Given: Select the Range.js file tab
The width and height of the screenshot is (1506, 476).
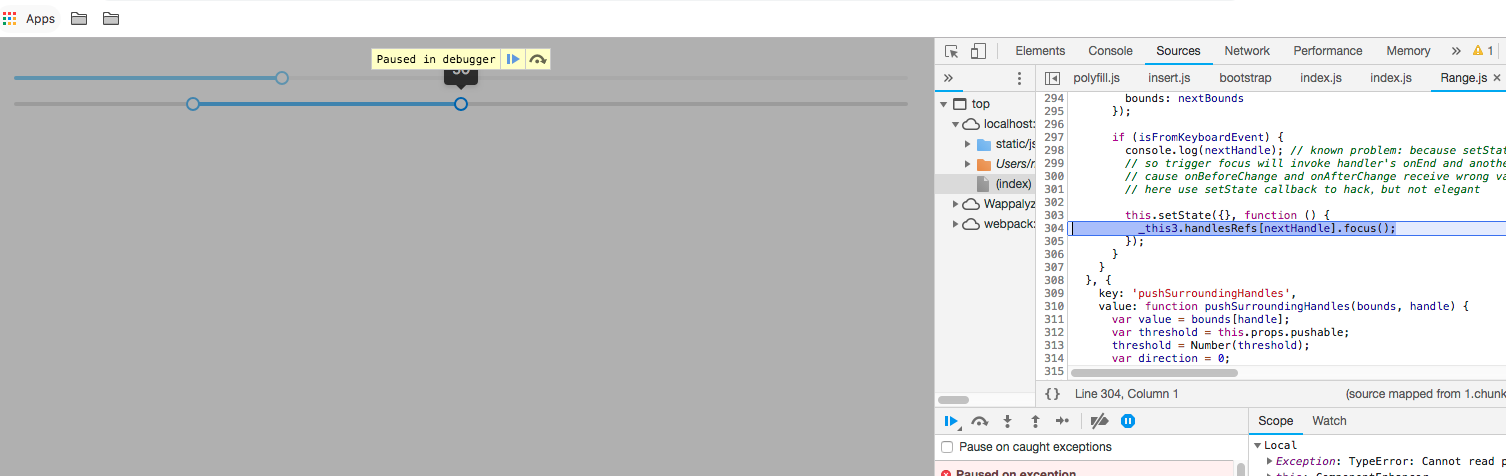Looking at the screenshot, I should [x=1464, y=78].
